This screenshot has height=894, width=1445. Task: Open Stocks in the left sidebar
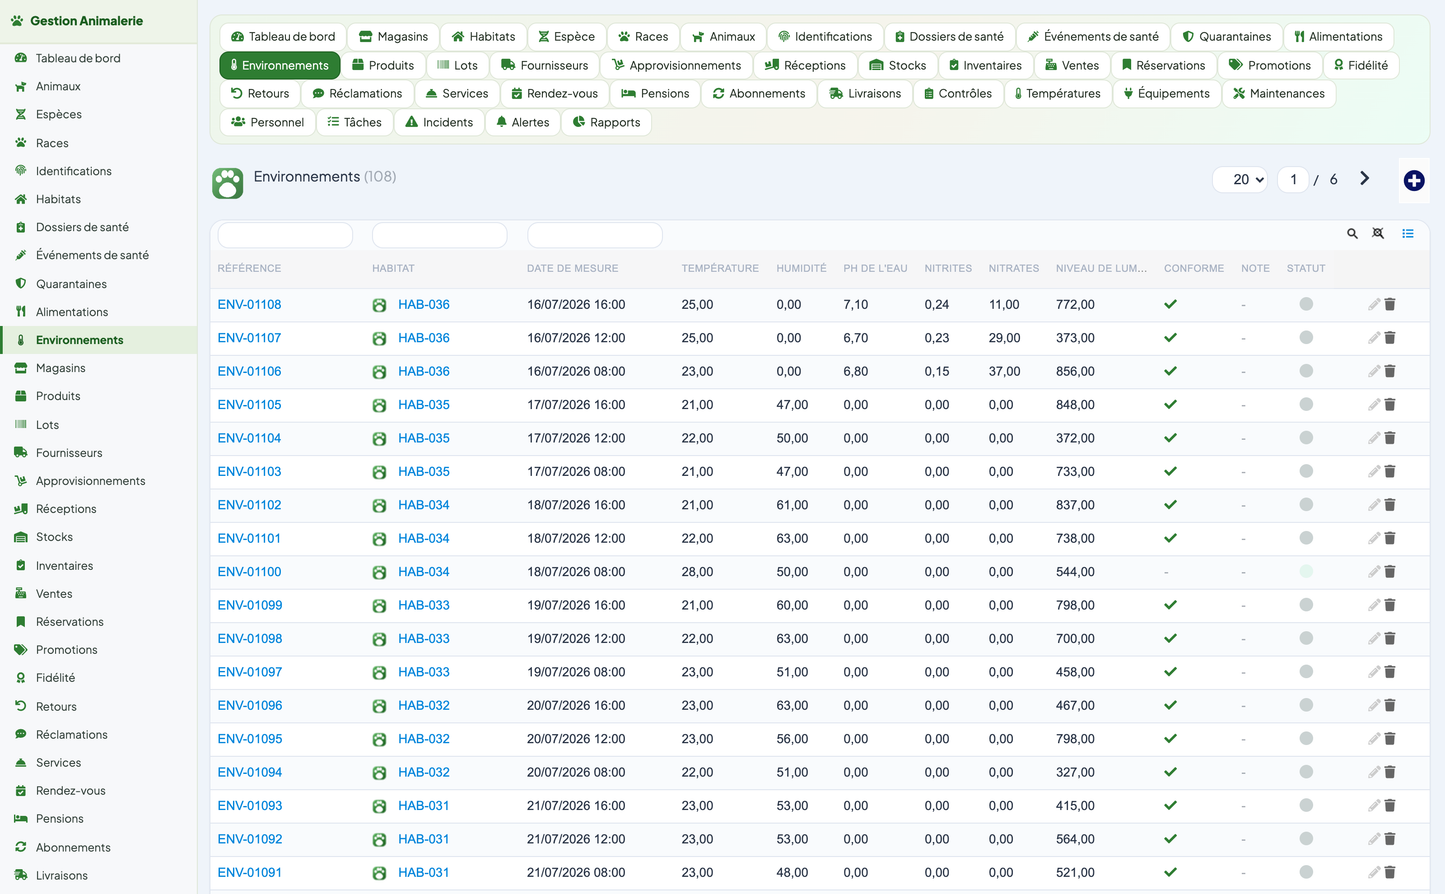(x=54, y=537)
